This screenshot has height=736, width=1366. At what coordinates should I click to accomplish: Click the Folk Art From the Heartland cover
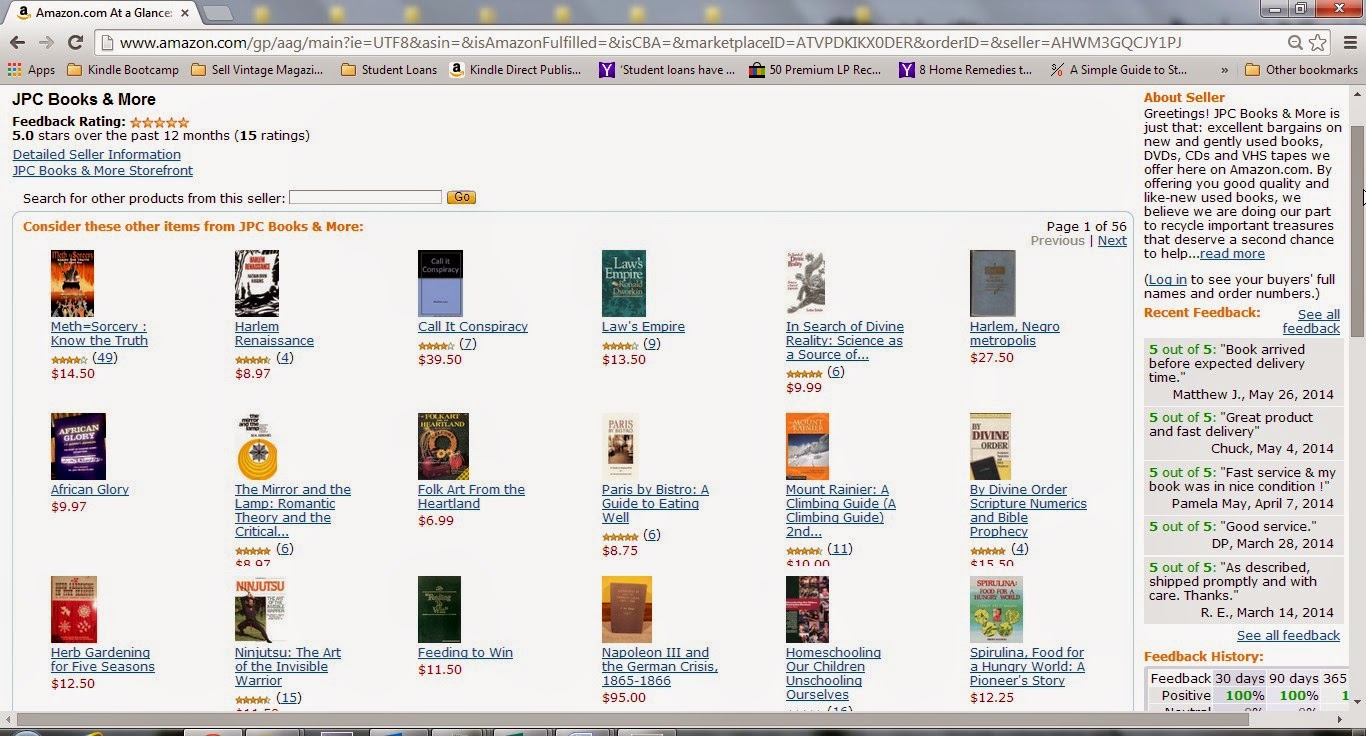pos(443,446)
